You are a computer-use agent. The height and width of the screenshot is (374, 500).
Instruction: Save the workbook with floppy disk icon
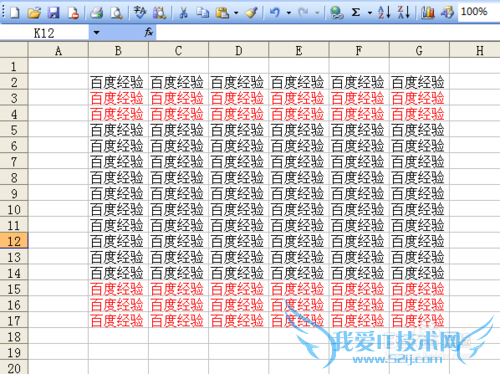pos(54,13)
